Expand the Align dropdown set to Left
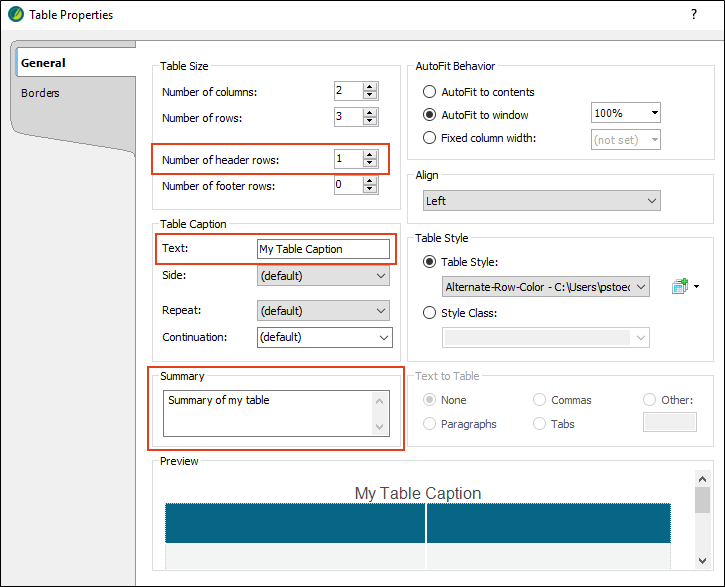Image resolution: width=725 pixels, height=587 pixels. [x=541, y=201]
